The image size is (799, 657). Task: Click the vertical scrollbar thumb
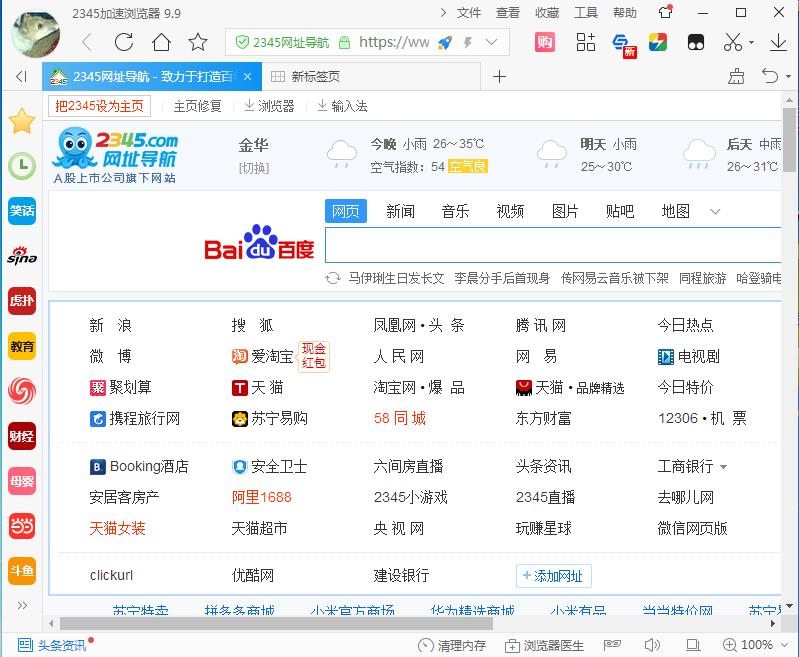click(789, 140)
